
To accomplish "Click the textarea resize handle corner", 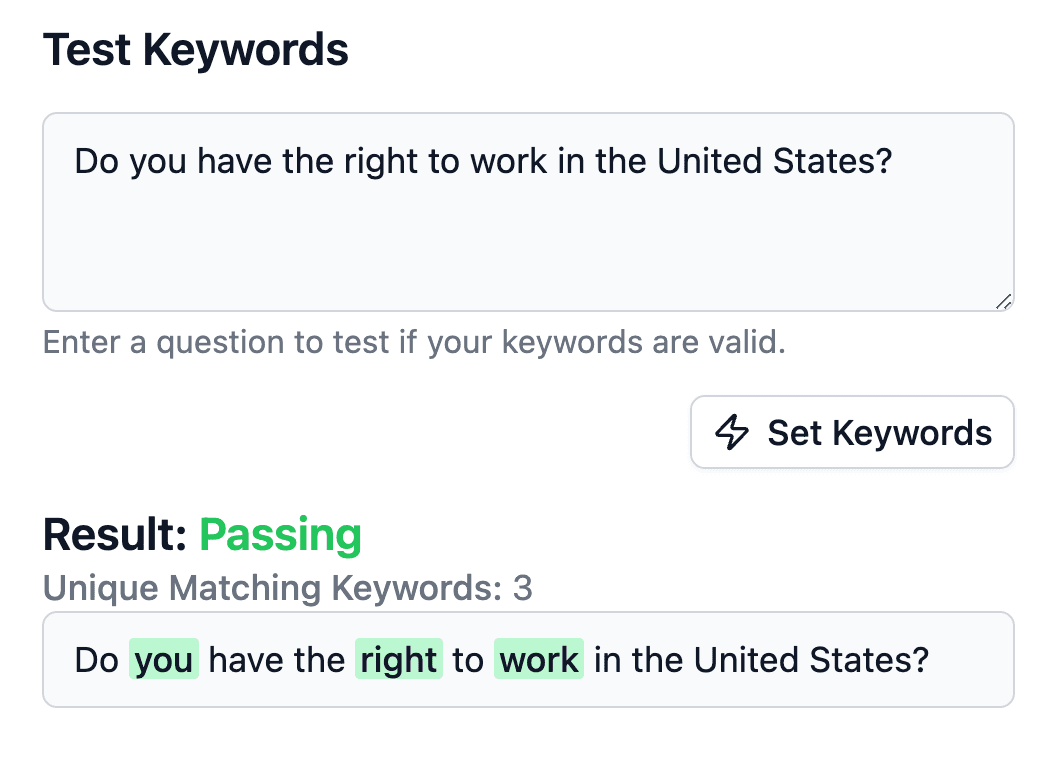I will point(1004,301).
